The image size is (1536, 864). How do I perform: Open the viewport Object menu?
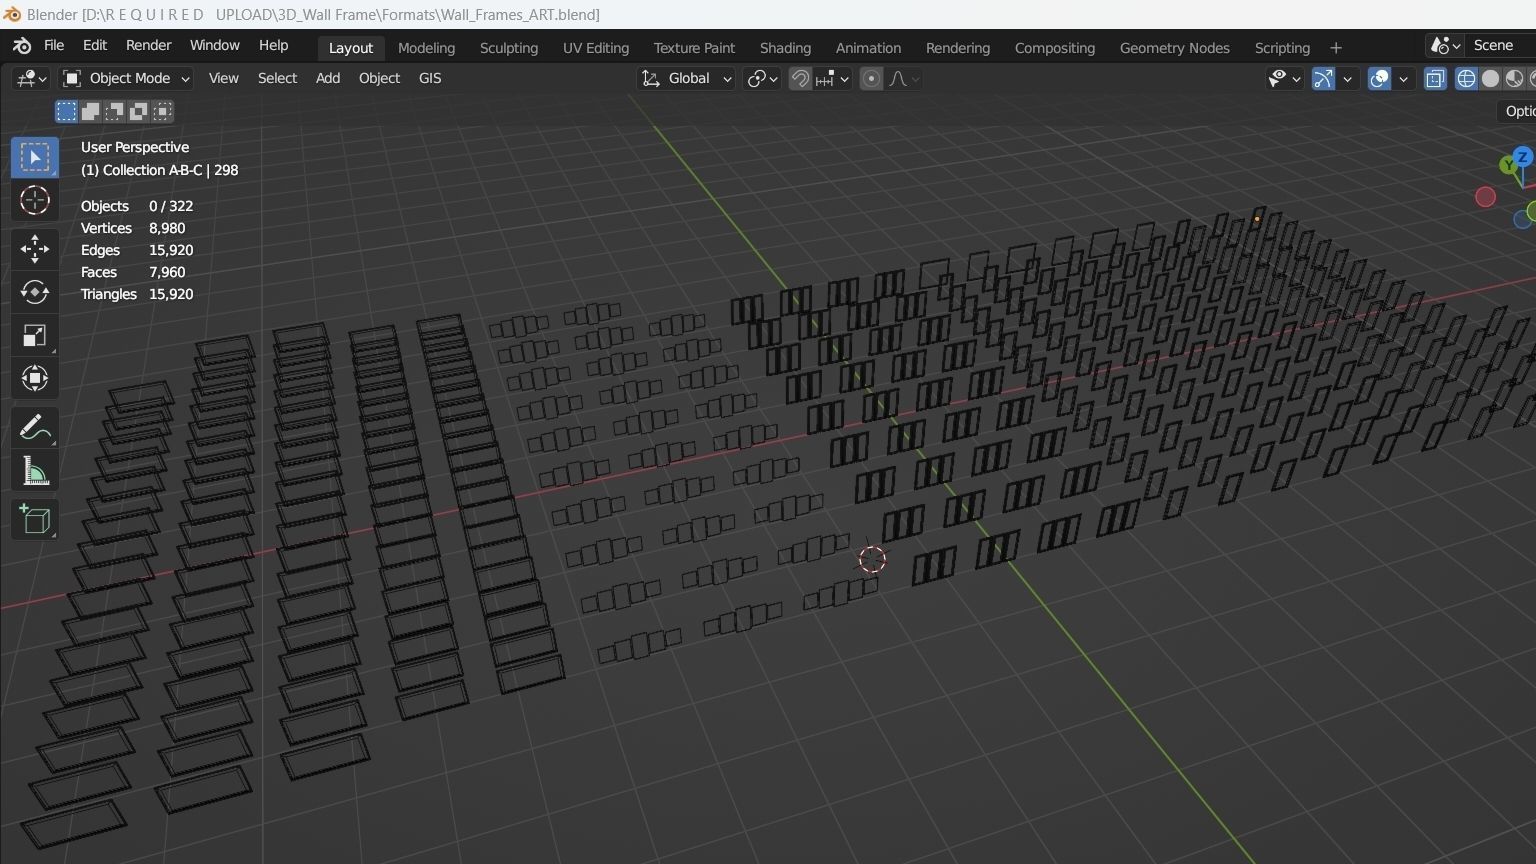379,78
